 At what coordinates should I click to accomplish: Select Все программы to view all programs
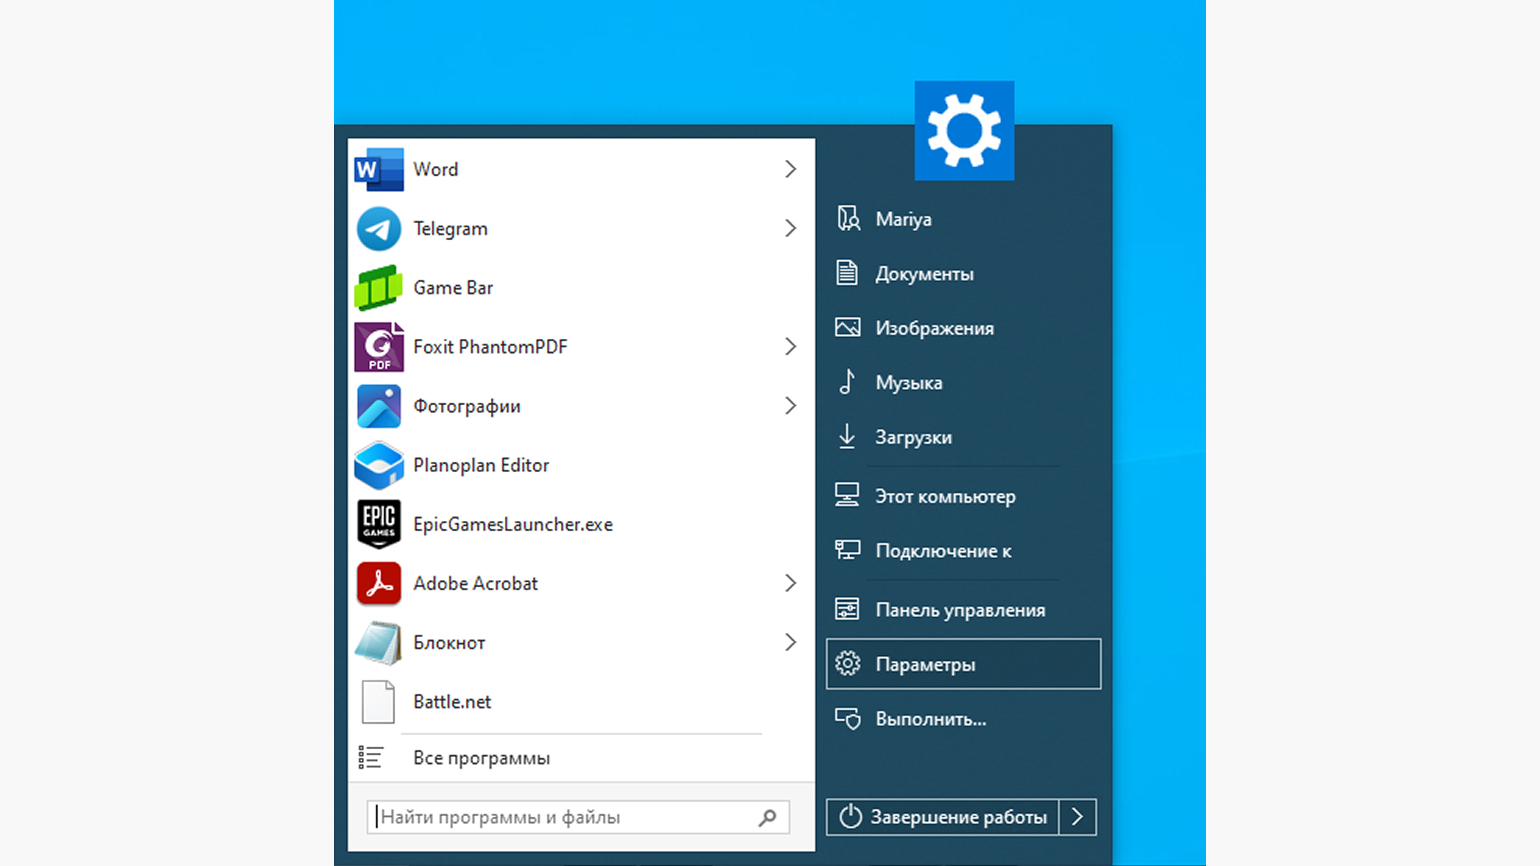click(x=482, y=757)
